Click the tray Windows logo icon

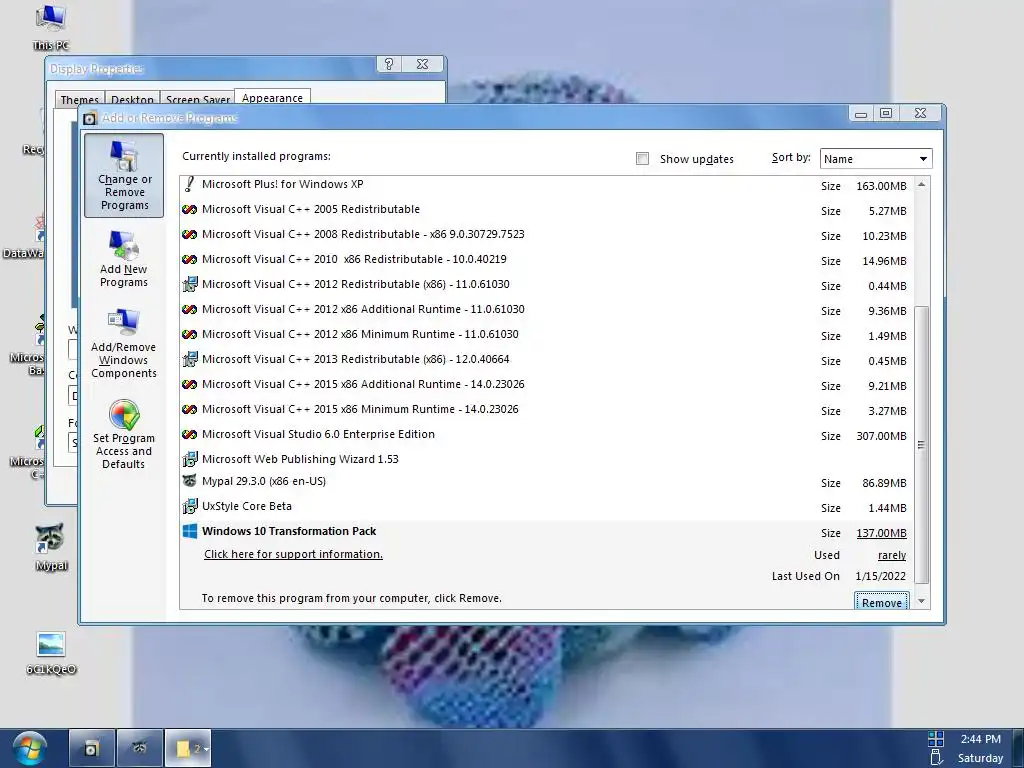click(x=936, y=739)
